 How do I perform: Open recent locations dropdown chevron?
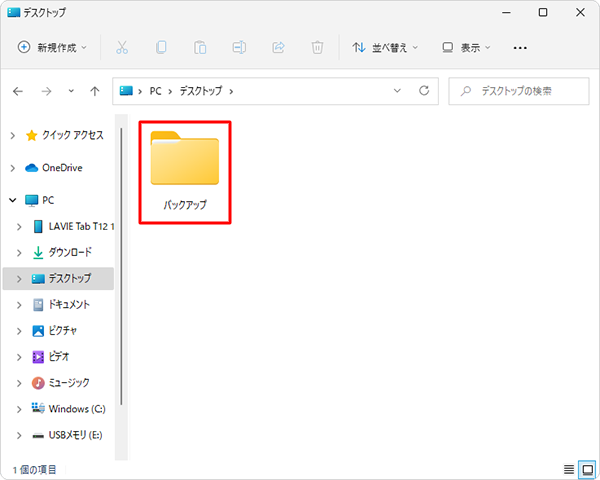point(71,91)
